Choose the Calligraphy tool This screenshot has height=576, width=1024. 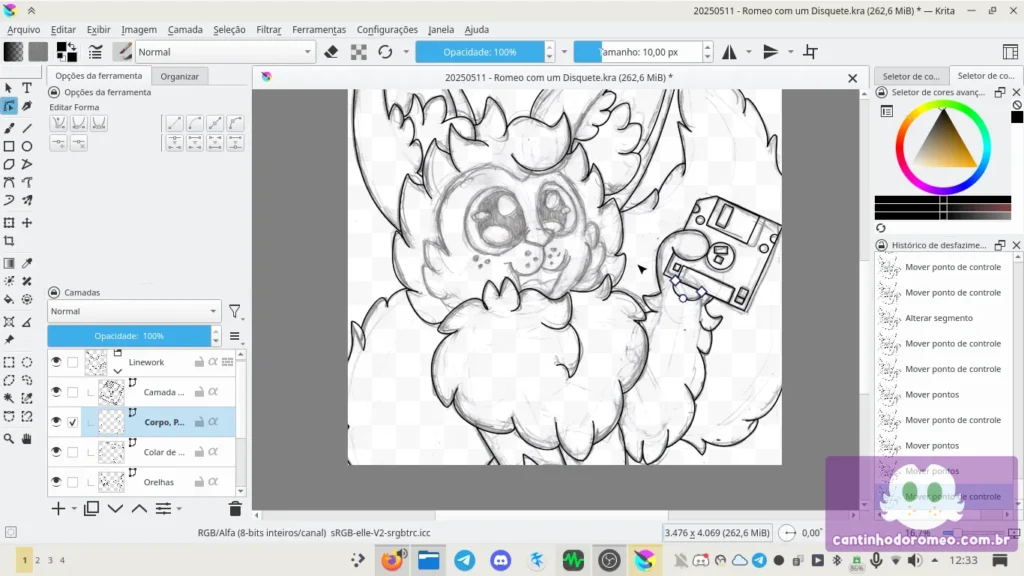point(27,106)
